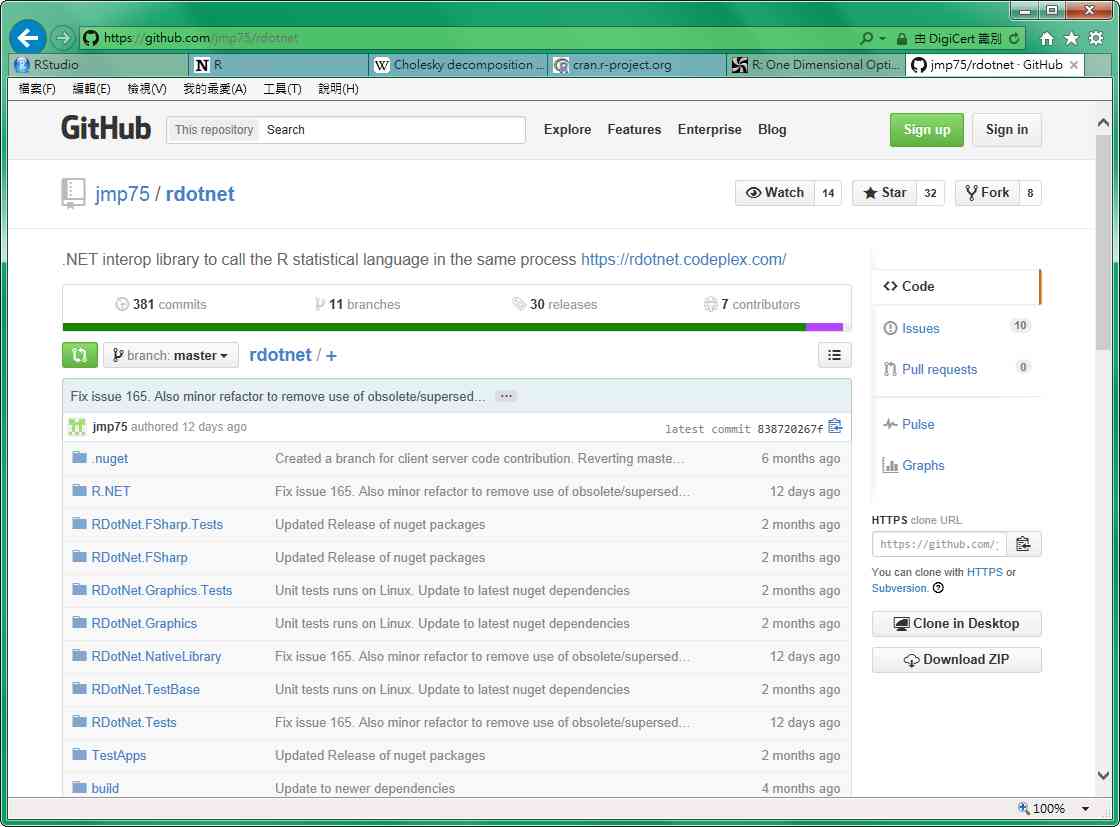Open the 檔案(F) menu

click(37, 89)
